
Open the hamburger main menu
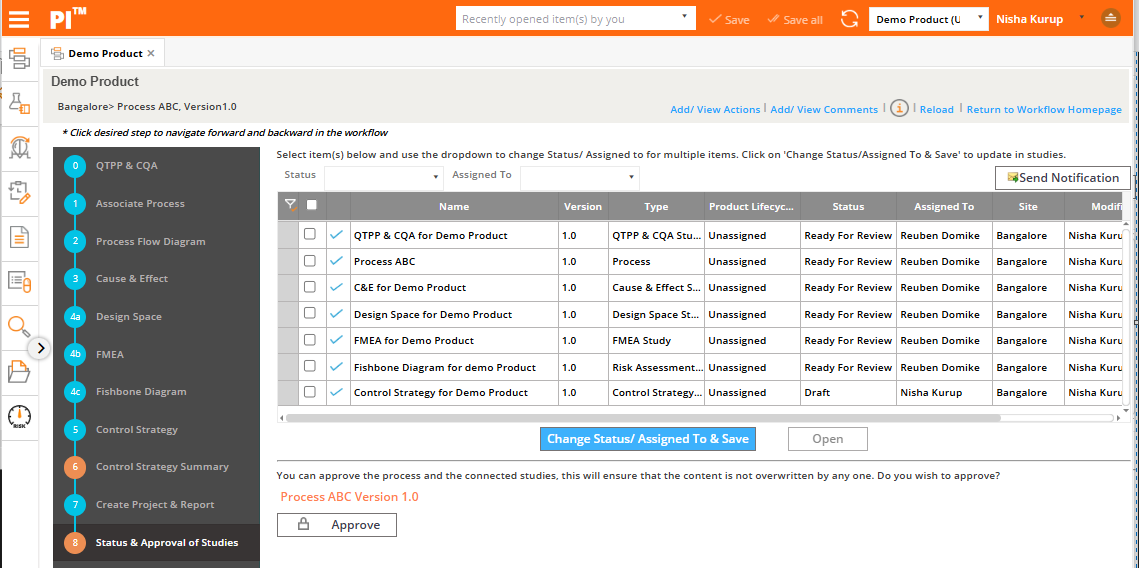coord(19,19)
